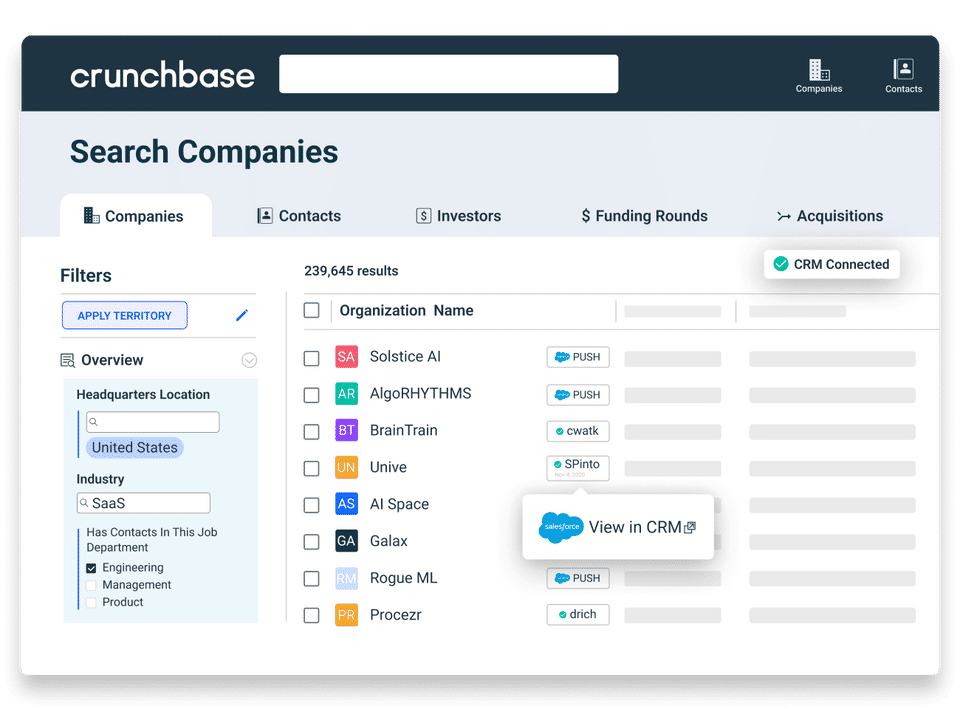
Task: Click the drich owner badge for Procezr
Action: [578, 614]
